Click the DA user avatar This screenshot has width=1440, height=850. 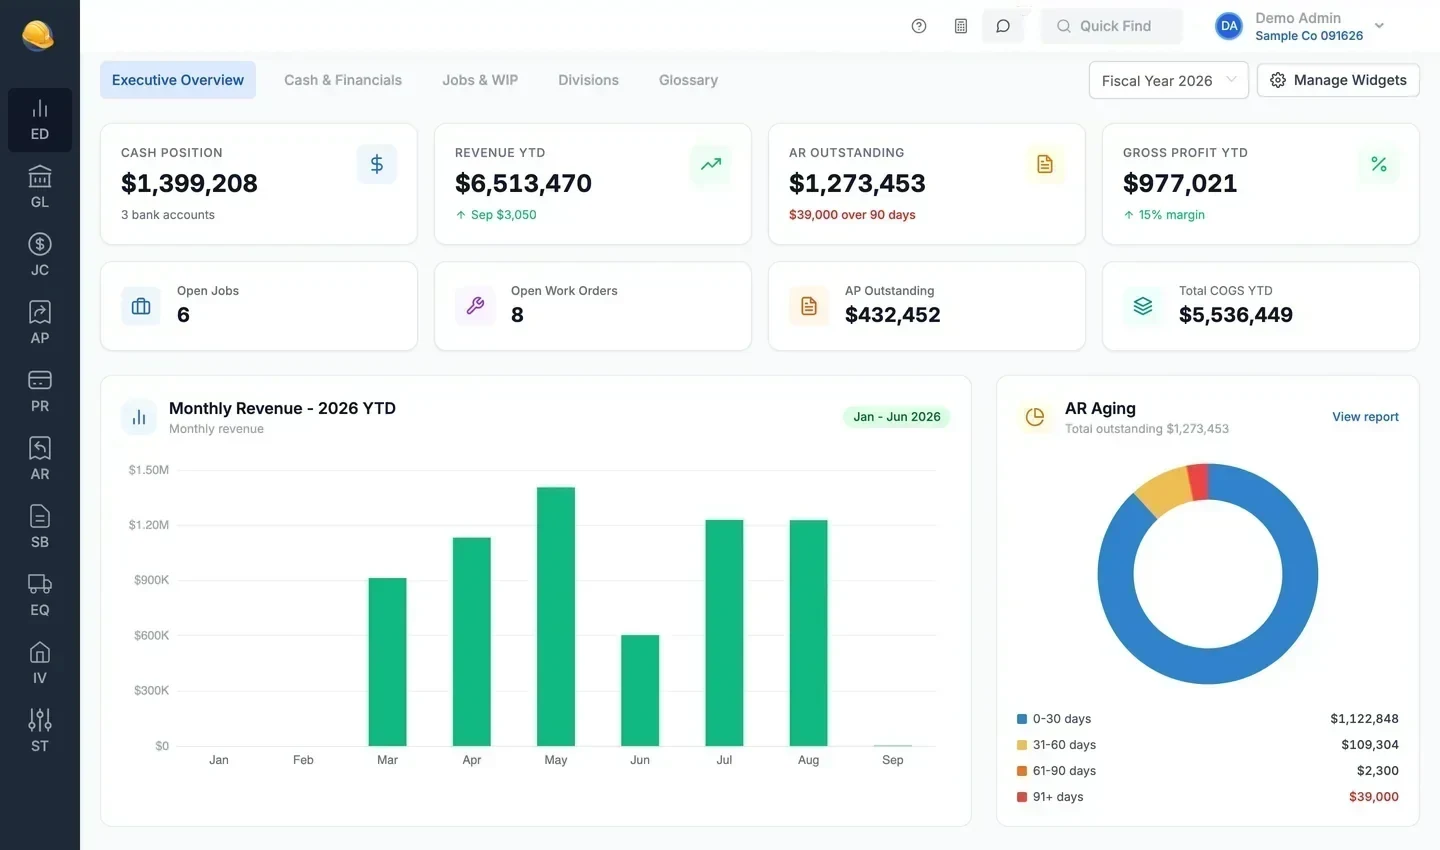(1229, 26)
